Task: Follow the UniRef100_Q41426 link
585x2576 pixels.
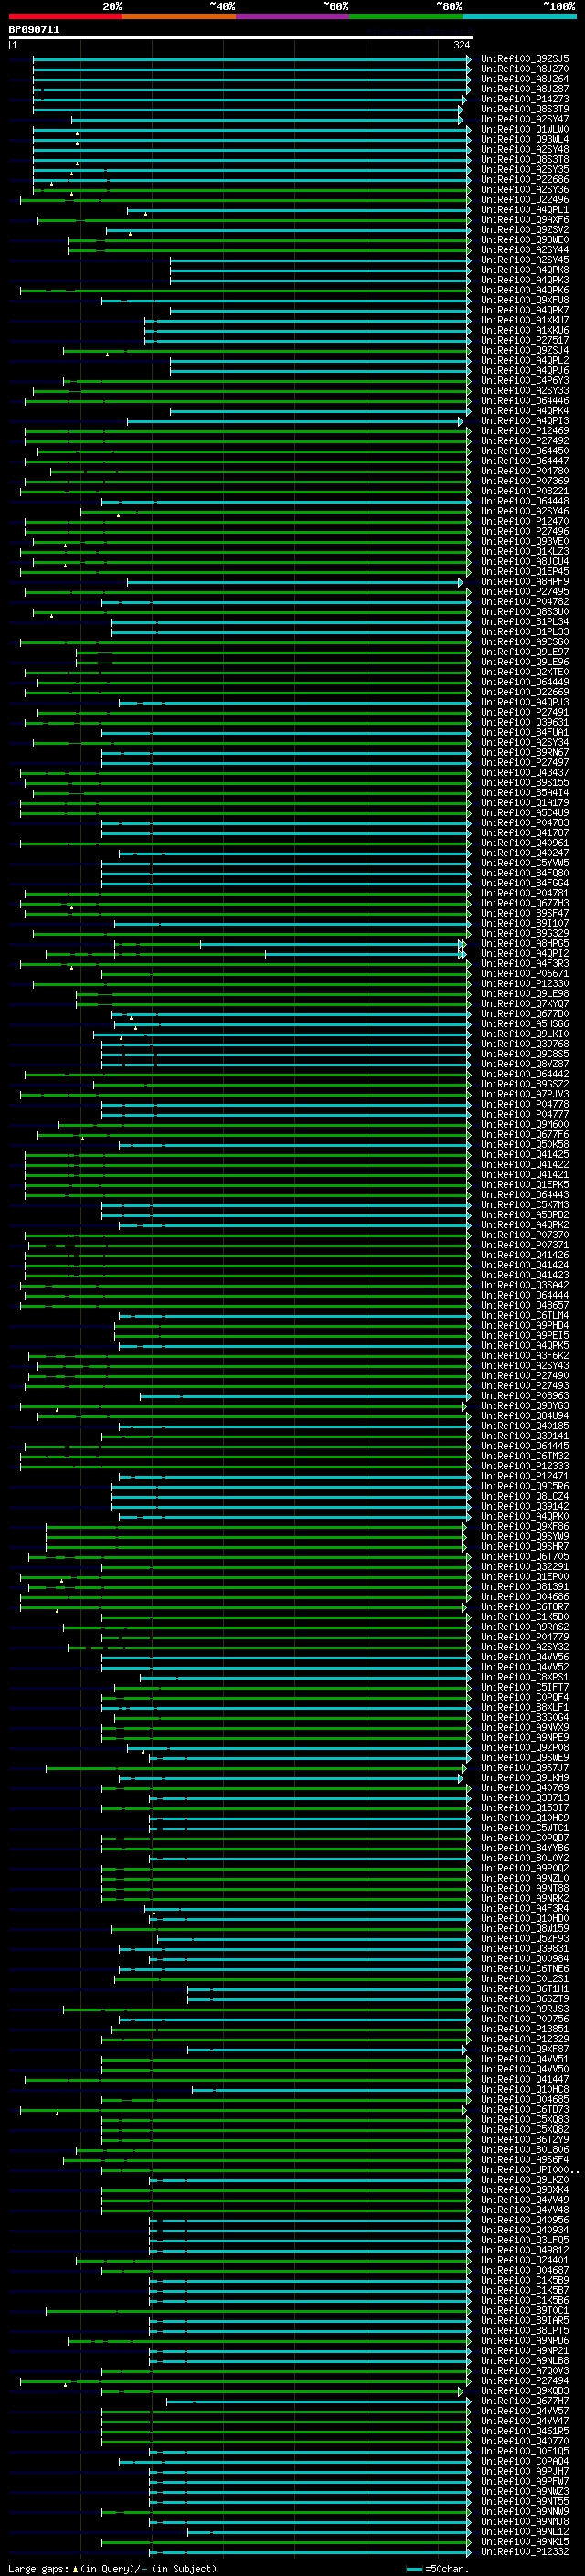Action: click(x=525, y=1255)
